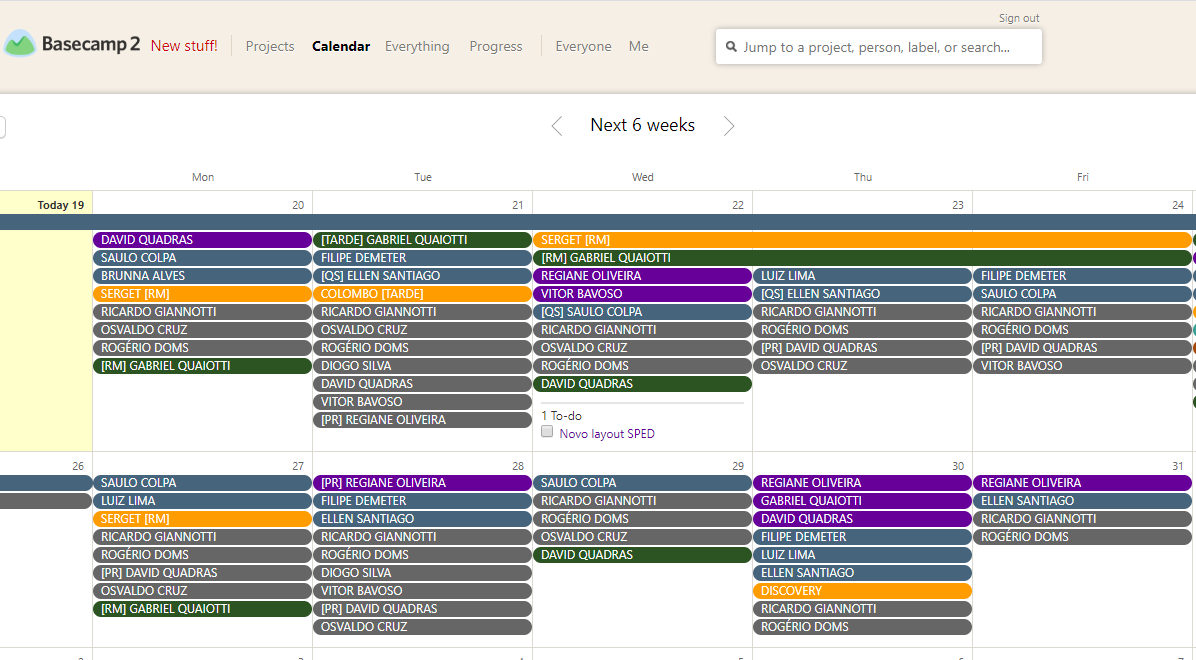Open the DISCOVERY event on Thursday 30
Image resolution: width=1196 pixels, height=660 pixels.
pyautogui.click(x=862, y=590)
